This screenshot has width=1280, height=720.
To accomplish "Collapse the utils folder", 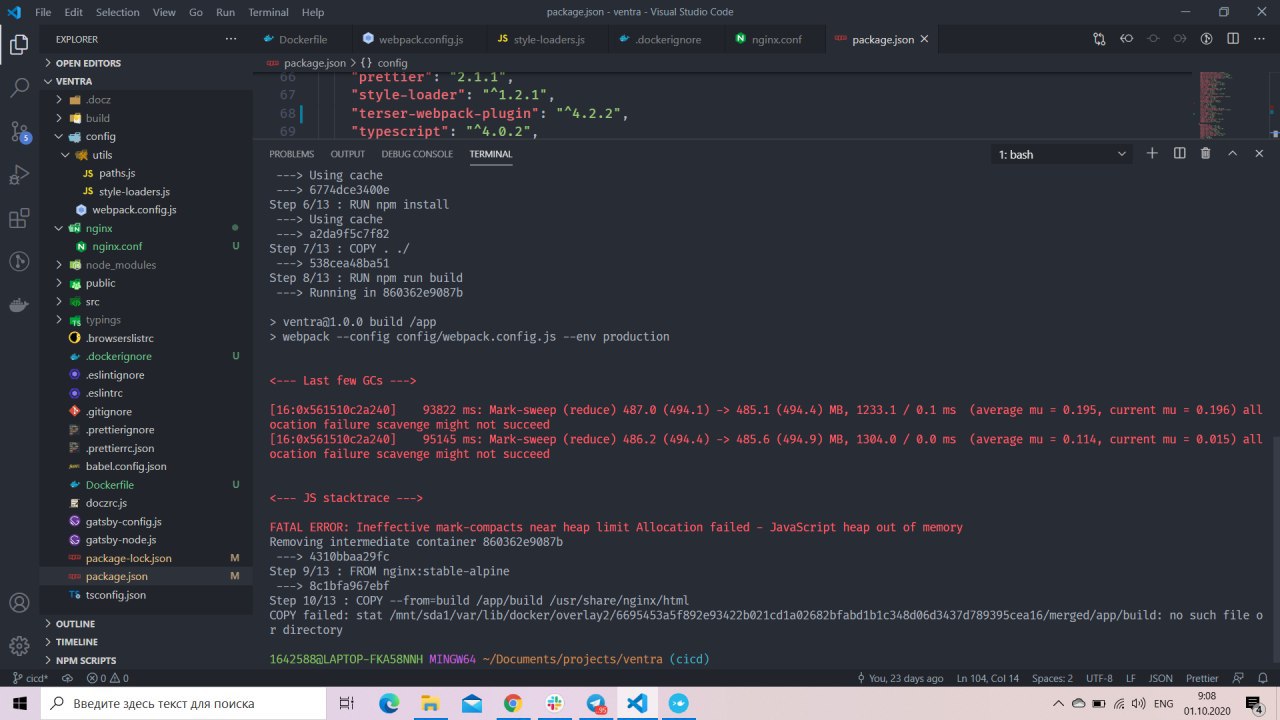I will pos(146,155).
